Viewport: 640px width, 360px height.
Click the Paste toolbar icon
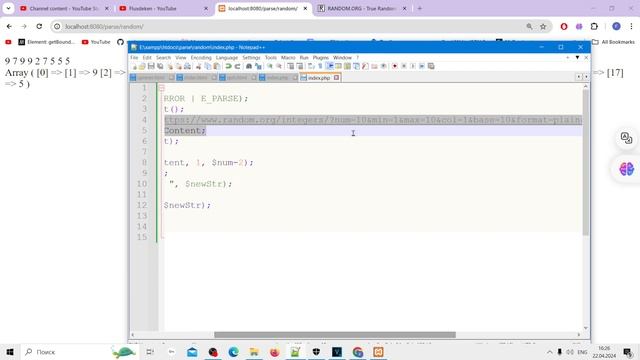pos(217,66)
